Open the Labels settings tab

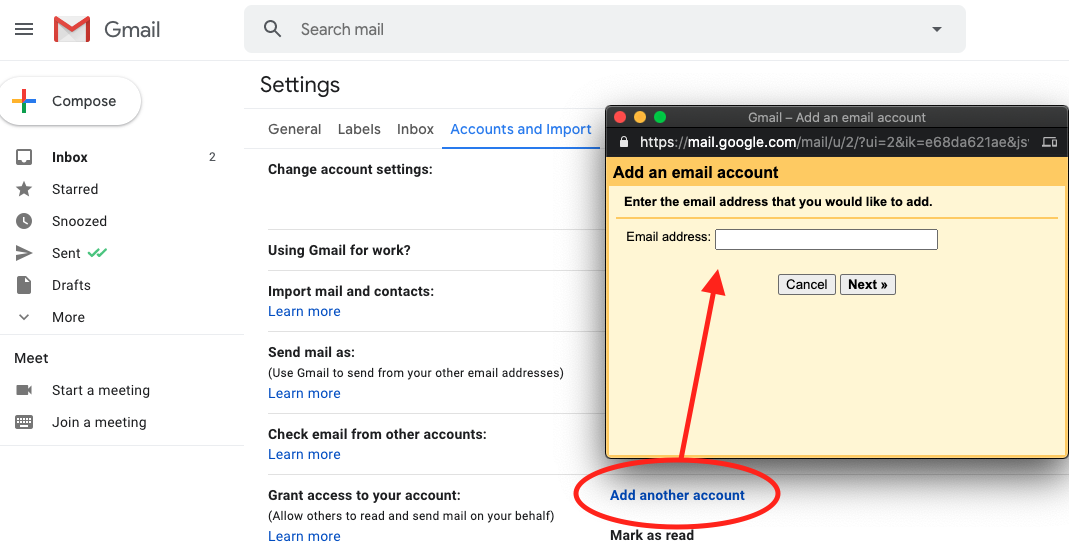359,129
